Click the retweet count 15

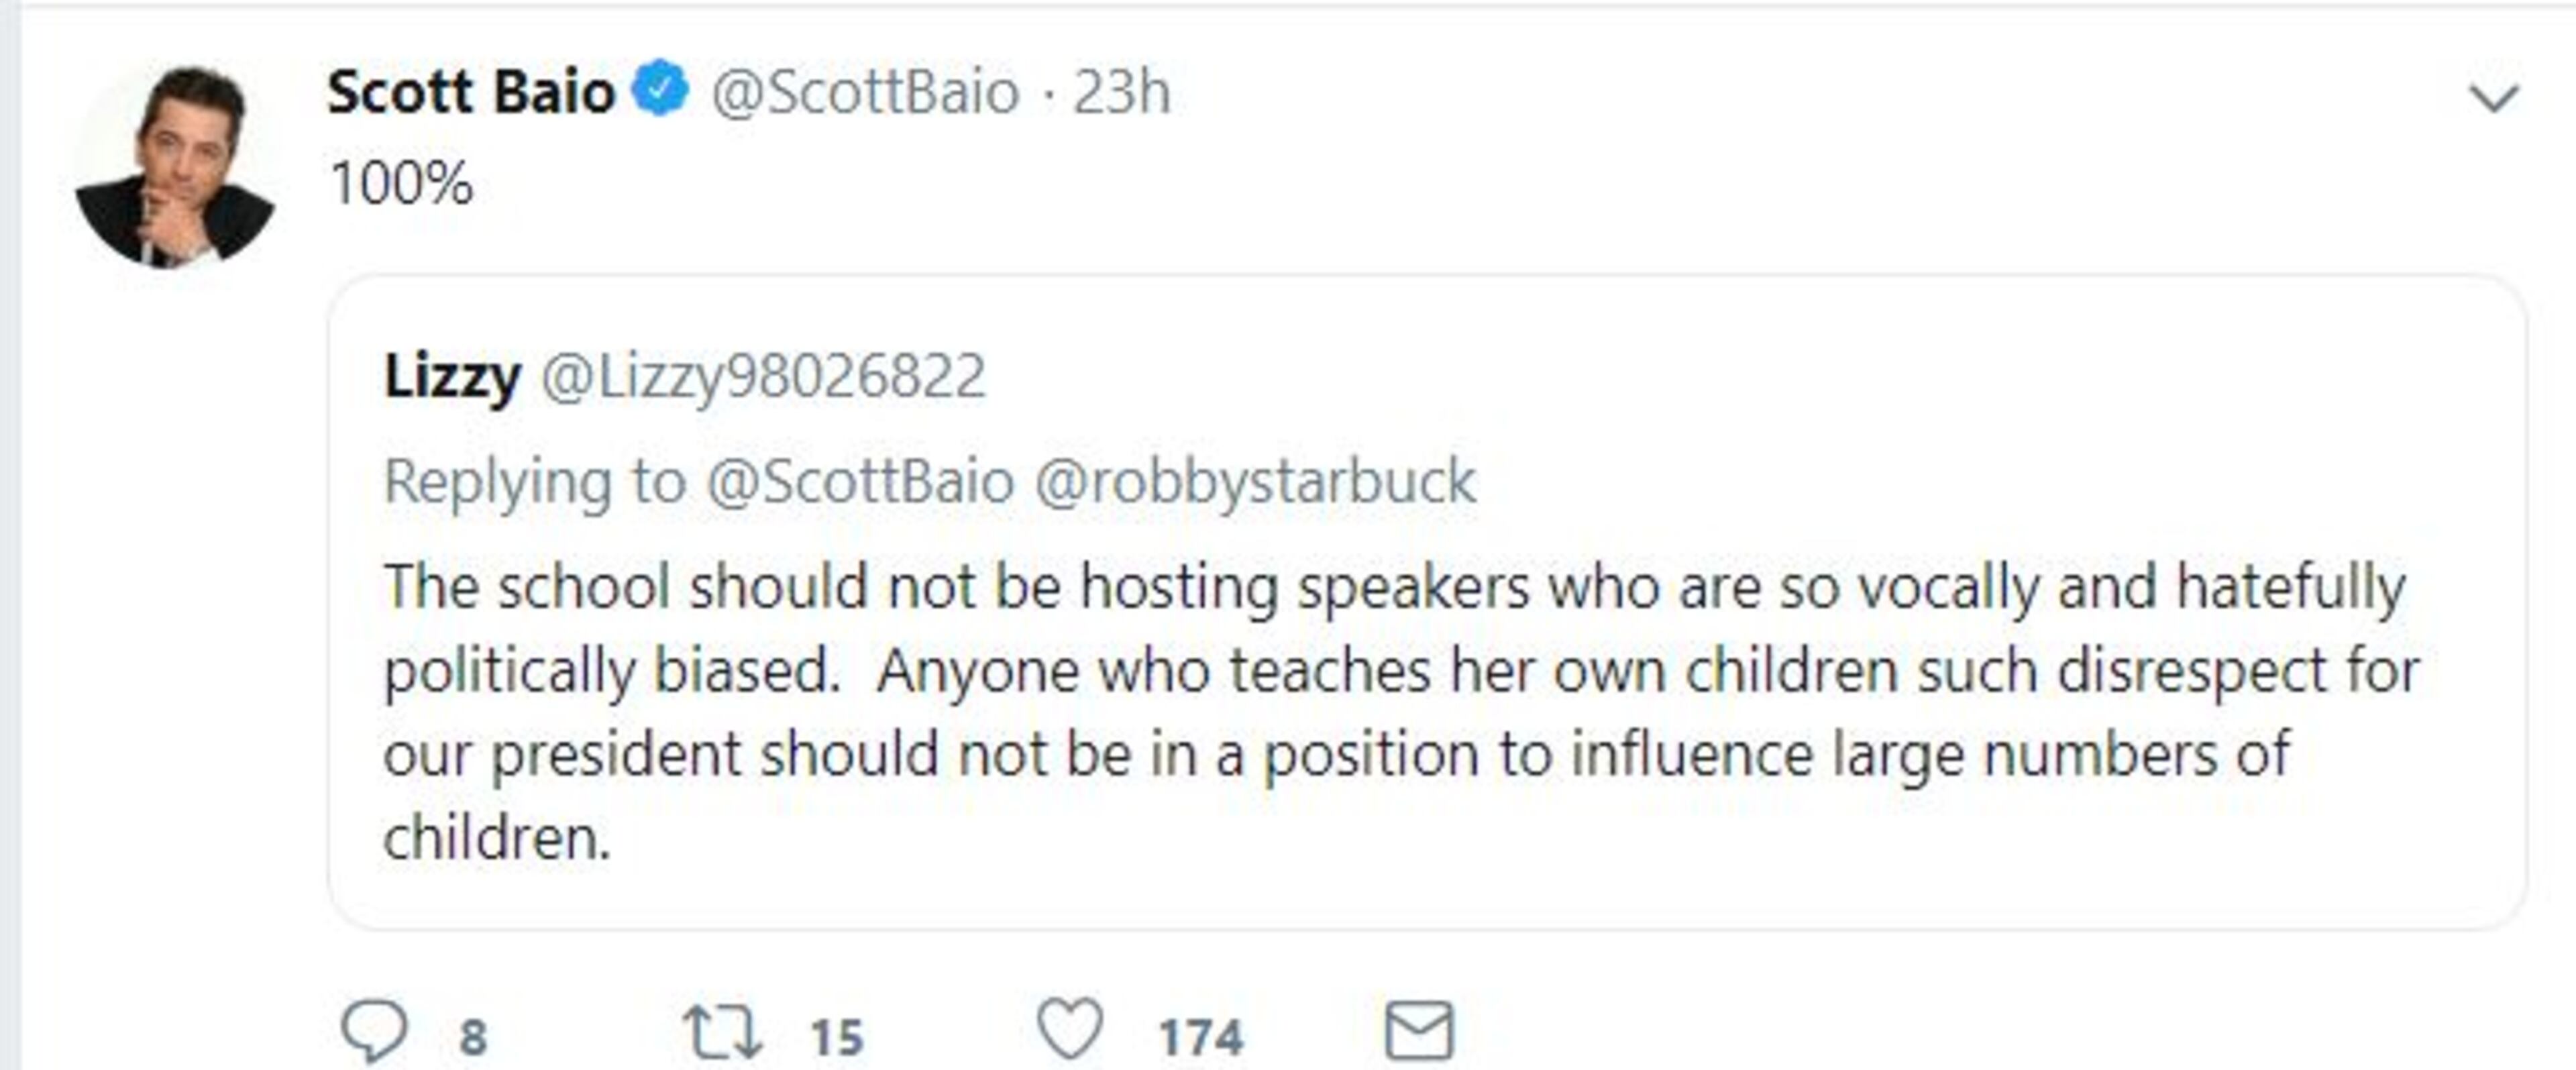click(x=836, y=1037)
